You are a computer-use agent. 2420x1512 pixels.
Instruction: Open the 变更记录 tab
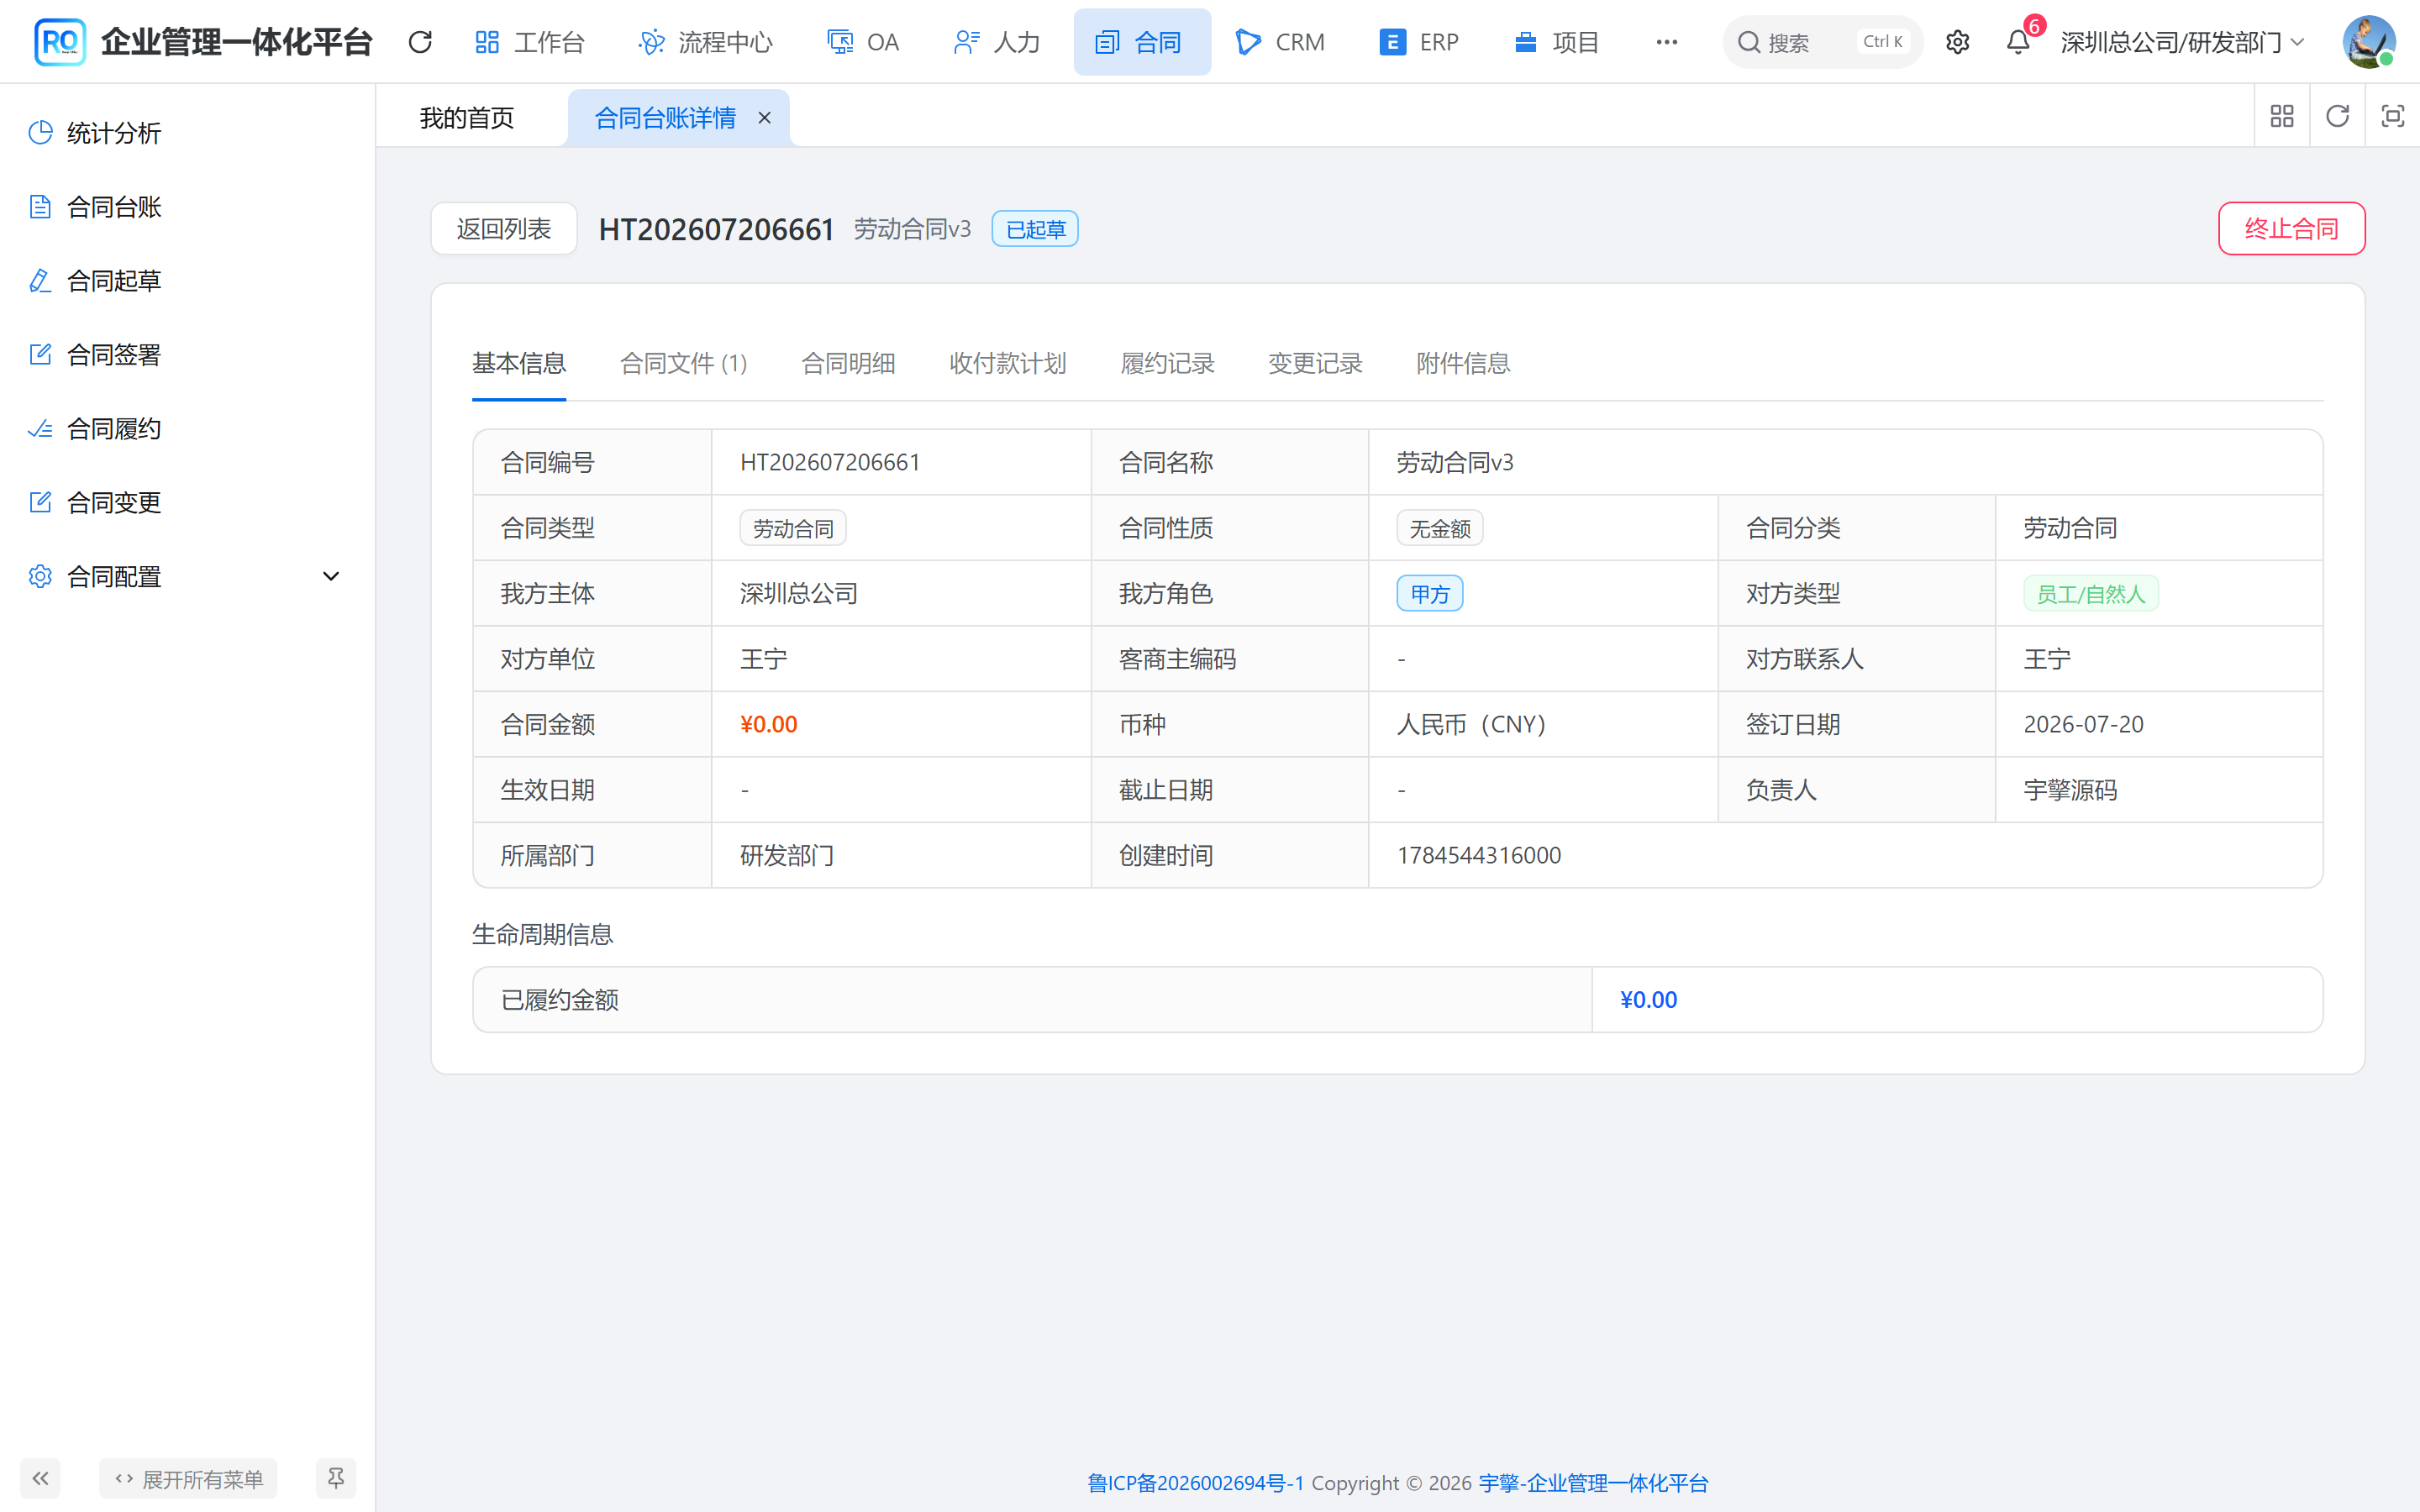pyautogui.click(x=1315, y=364)
